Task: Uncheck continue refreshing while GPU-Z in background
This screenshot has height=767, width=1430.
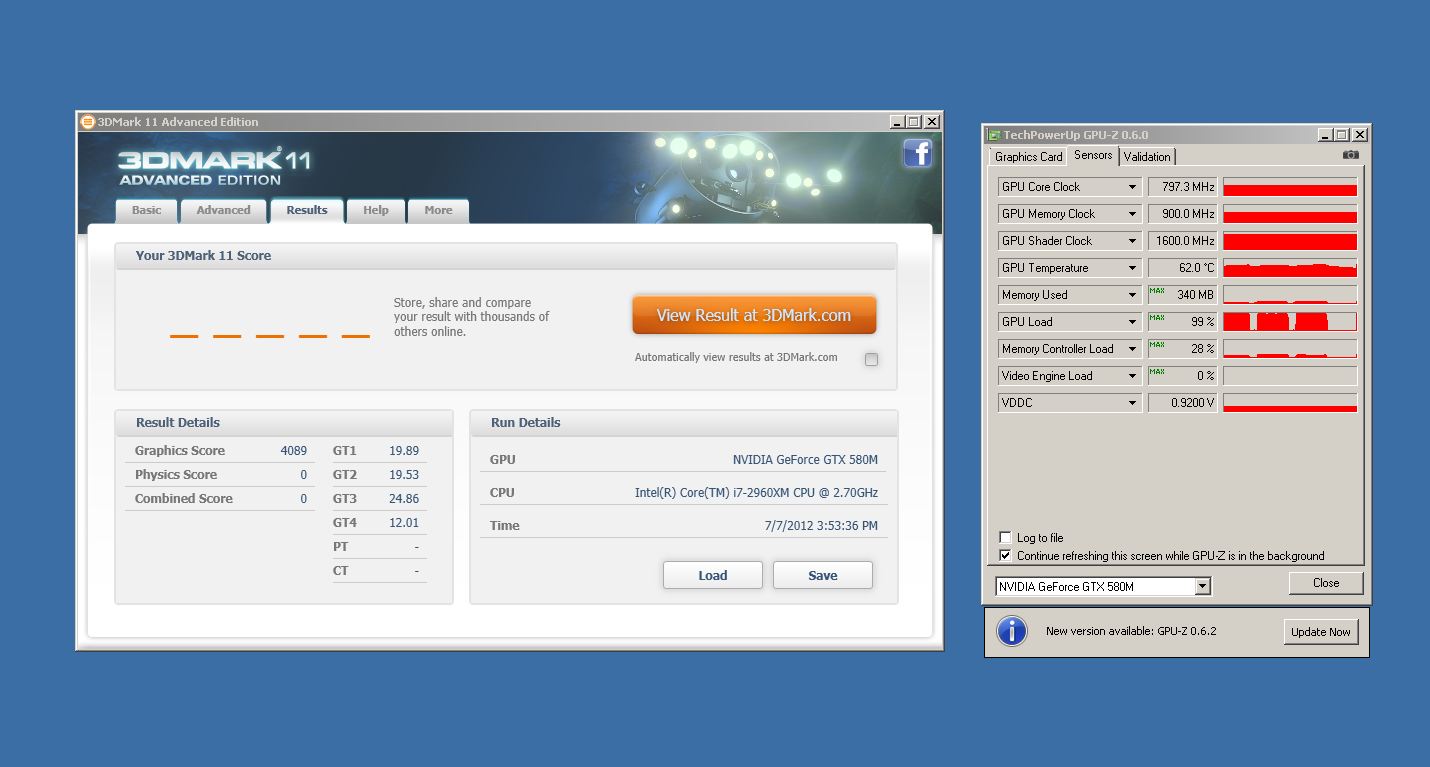Action: click(1005, 556)
